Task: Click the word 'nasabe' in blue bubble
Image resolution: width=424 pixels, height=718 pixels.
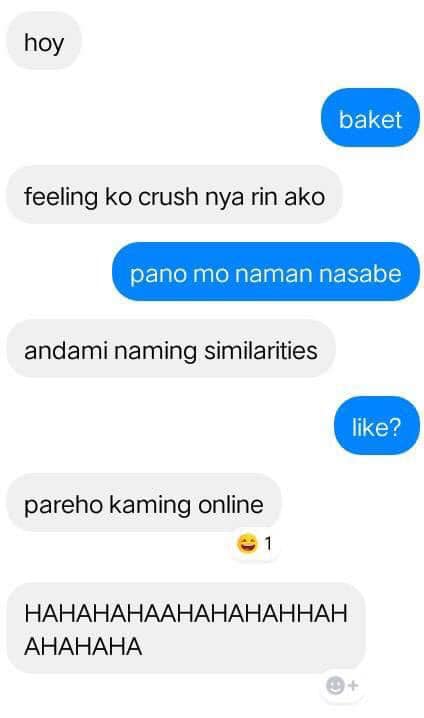Action: [360, 274]
